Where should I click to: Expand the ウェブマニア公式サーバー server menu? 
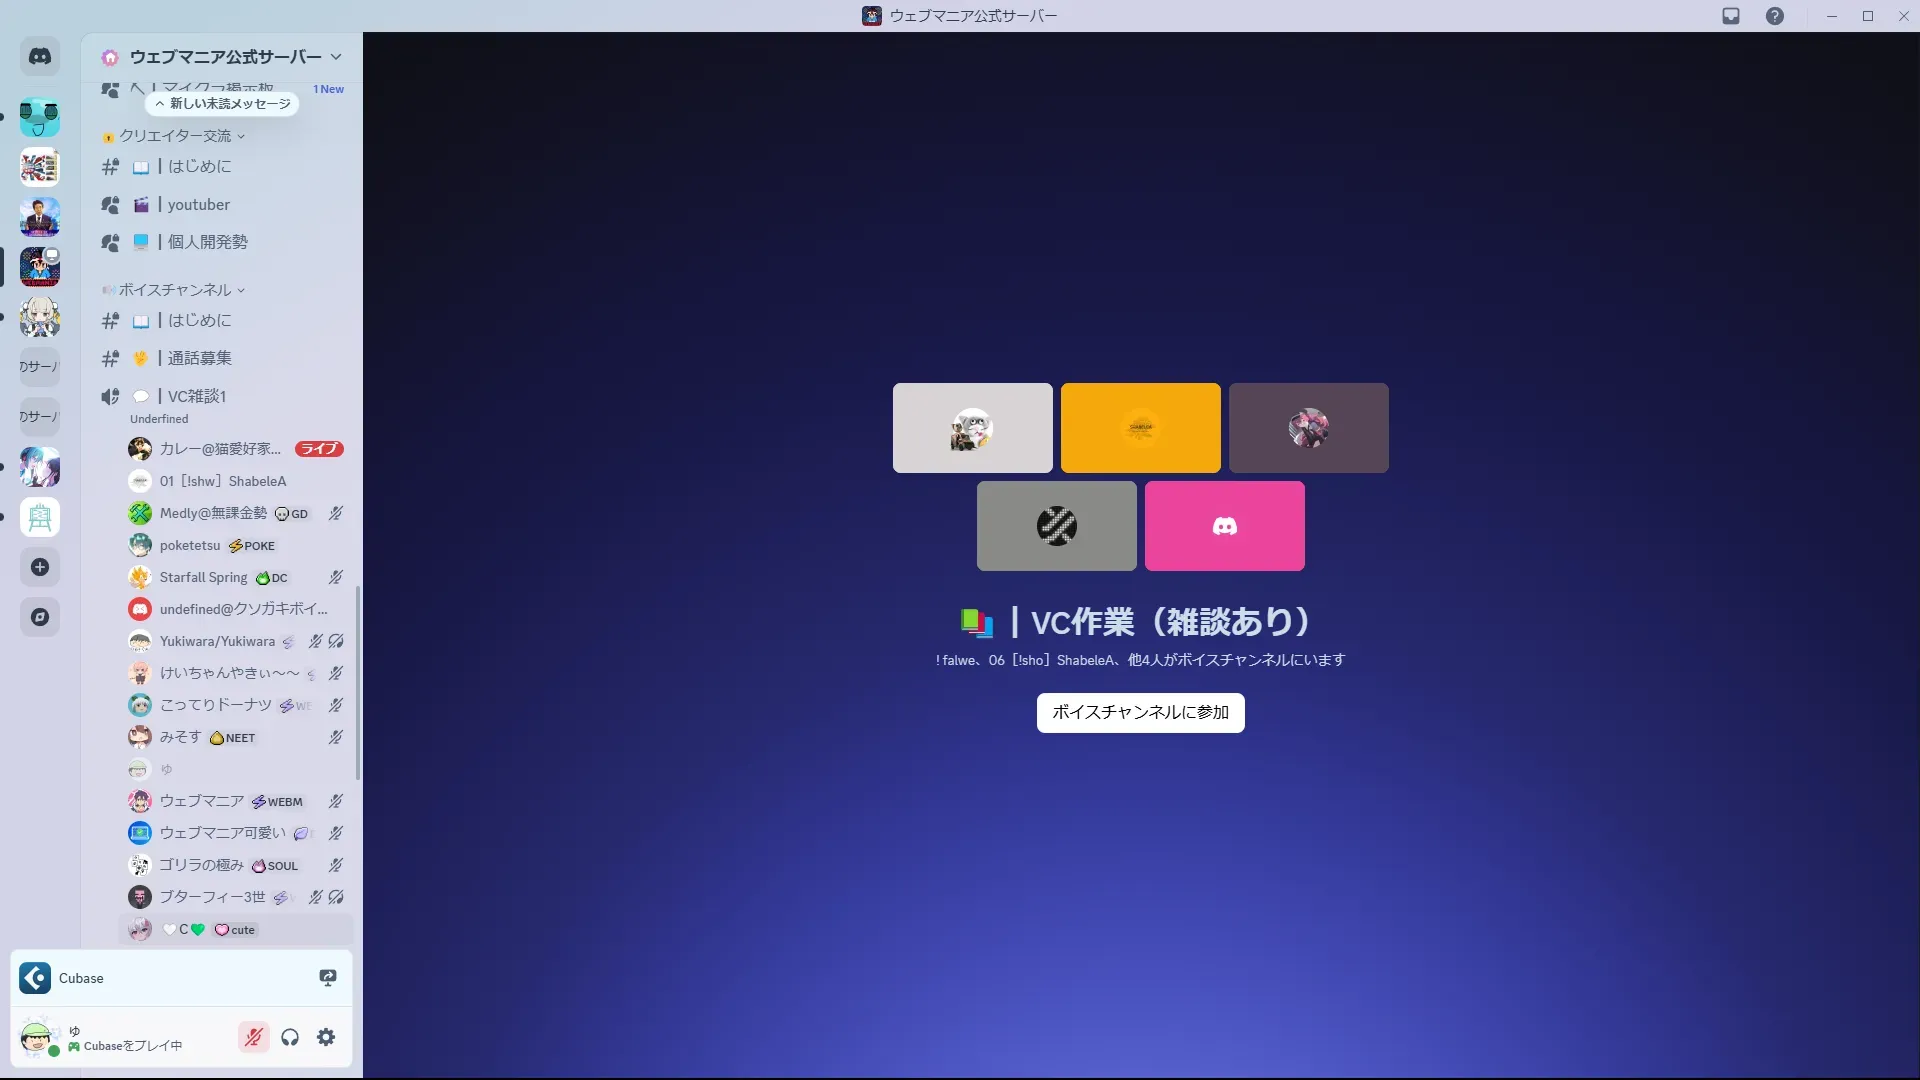(225, 57)
